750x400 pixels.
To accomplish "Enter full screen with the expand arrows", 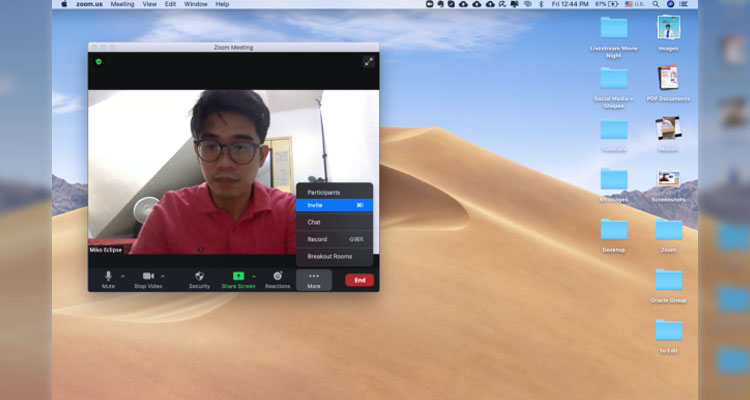I will coord(368,62).
